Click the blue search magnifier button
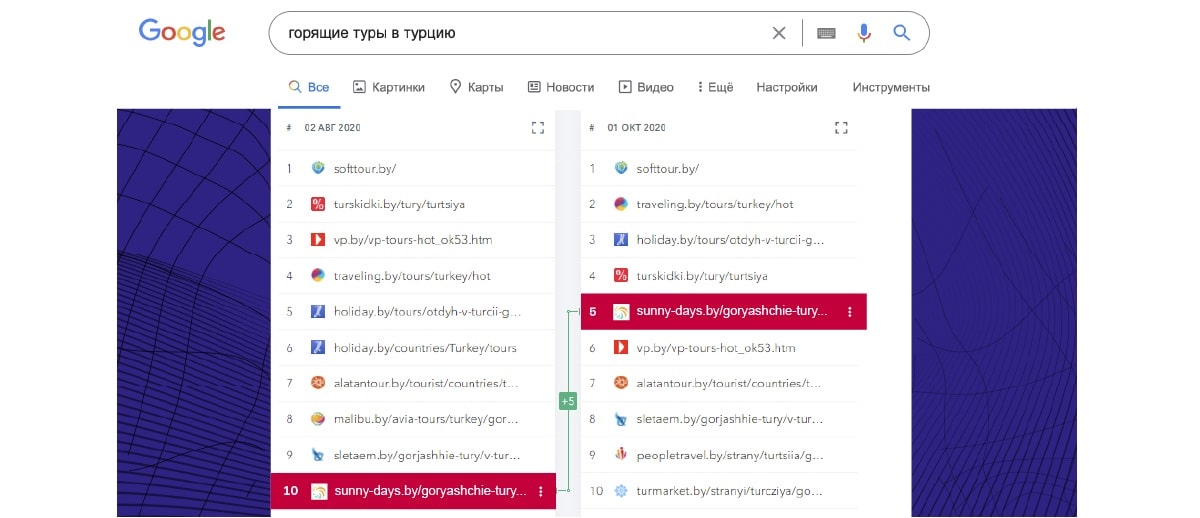 (x=902, y=33)
